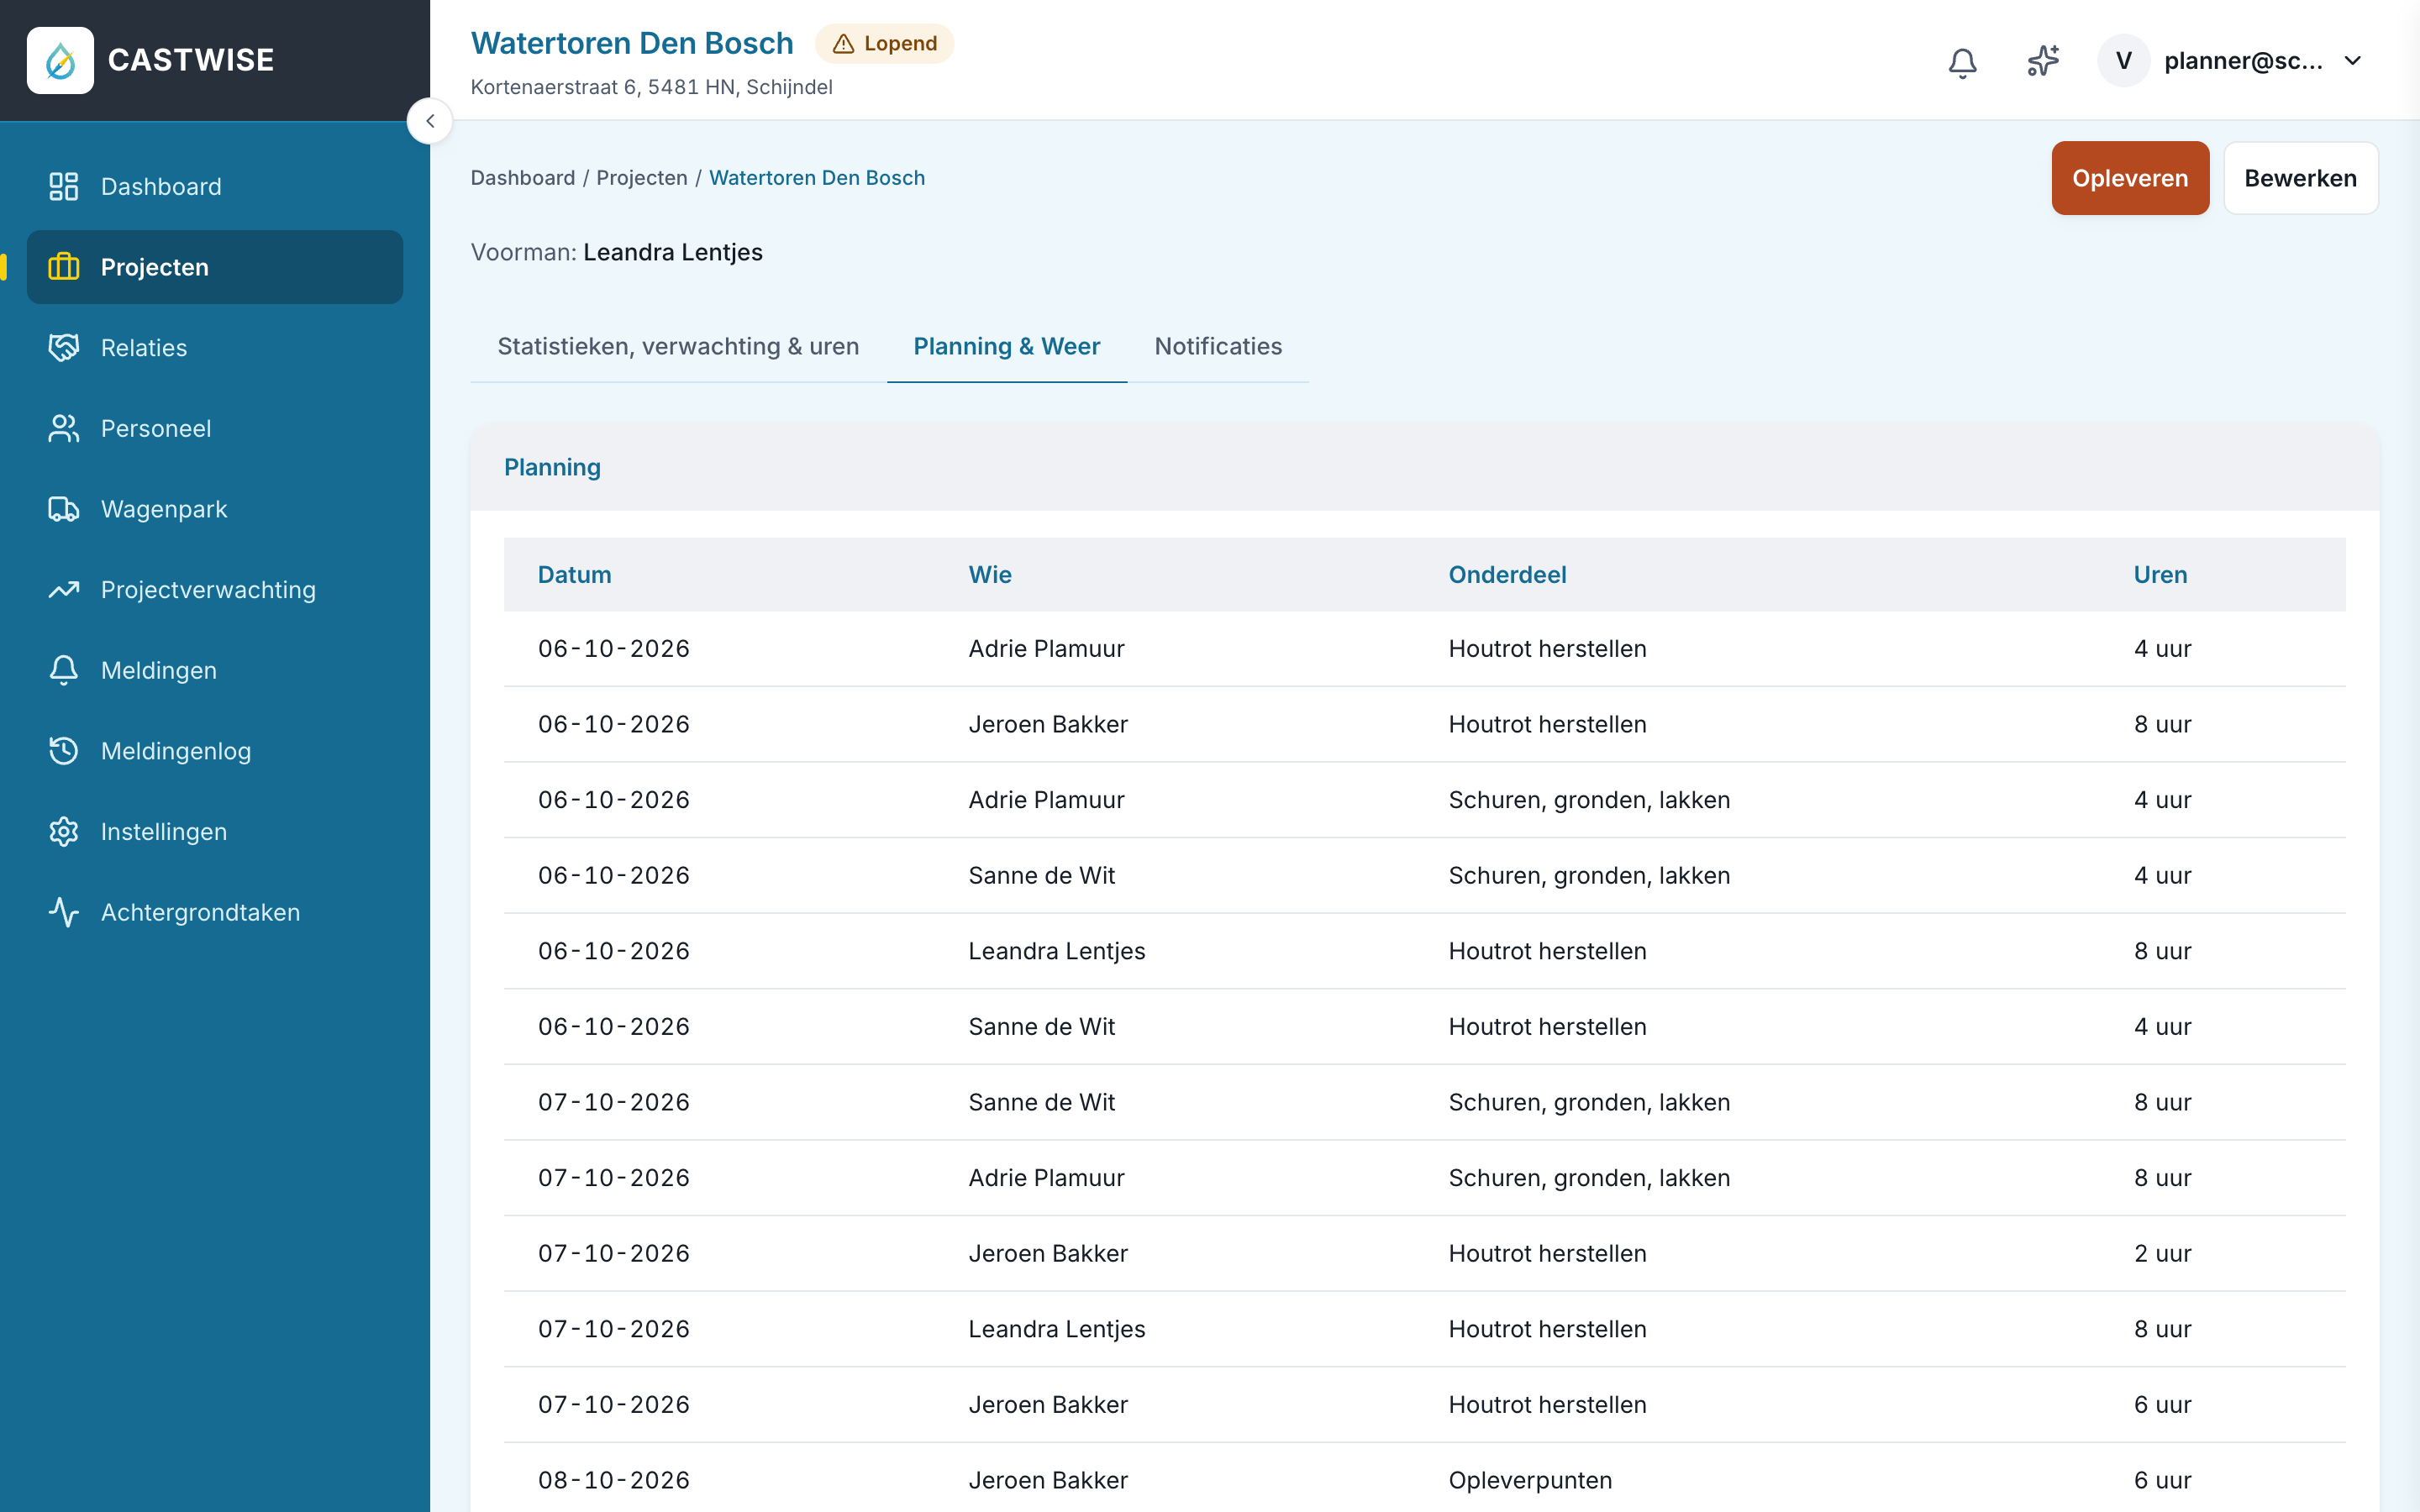Switch to Statistieken, verwachting & uren tab

(678, 346)
